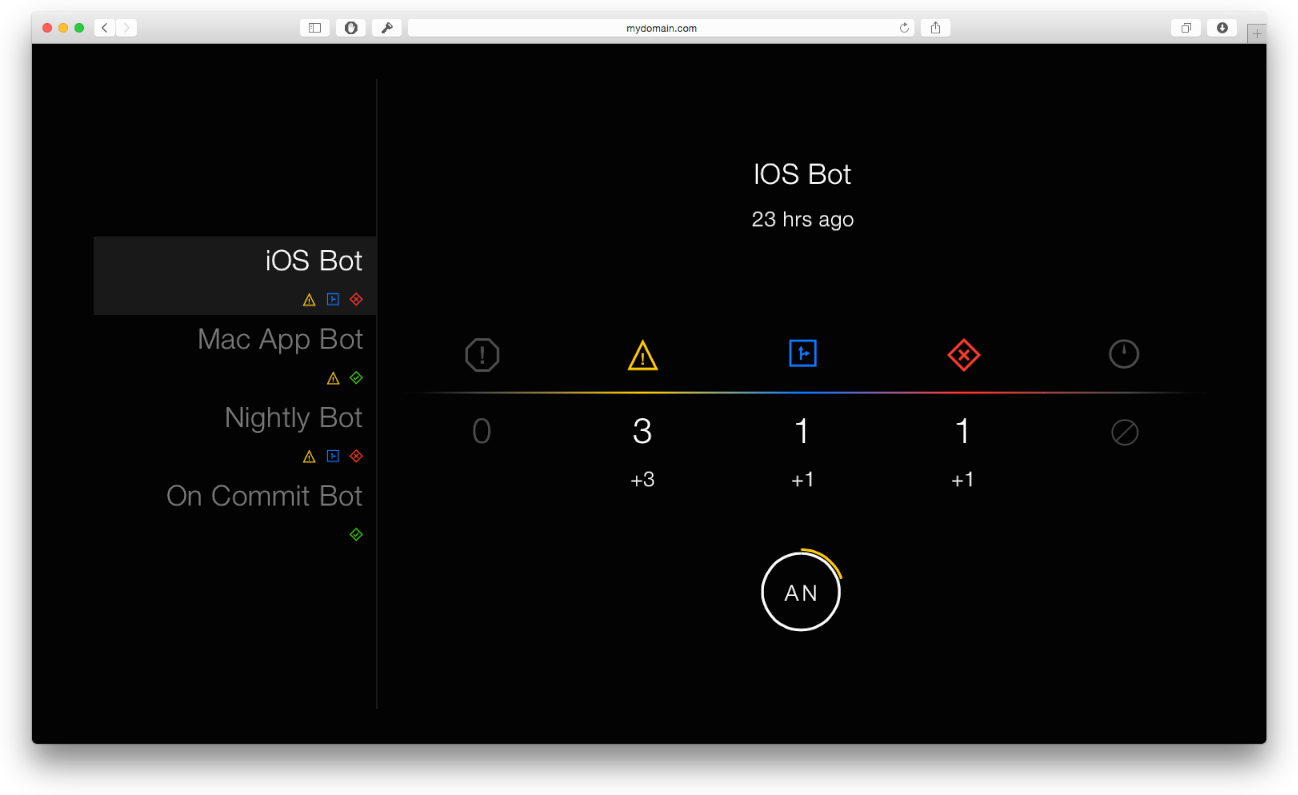Toggle the Safari sidebar button
The width and height of the screenshot is (1298, 795).
[x=314, y=28]
